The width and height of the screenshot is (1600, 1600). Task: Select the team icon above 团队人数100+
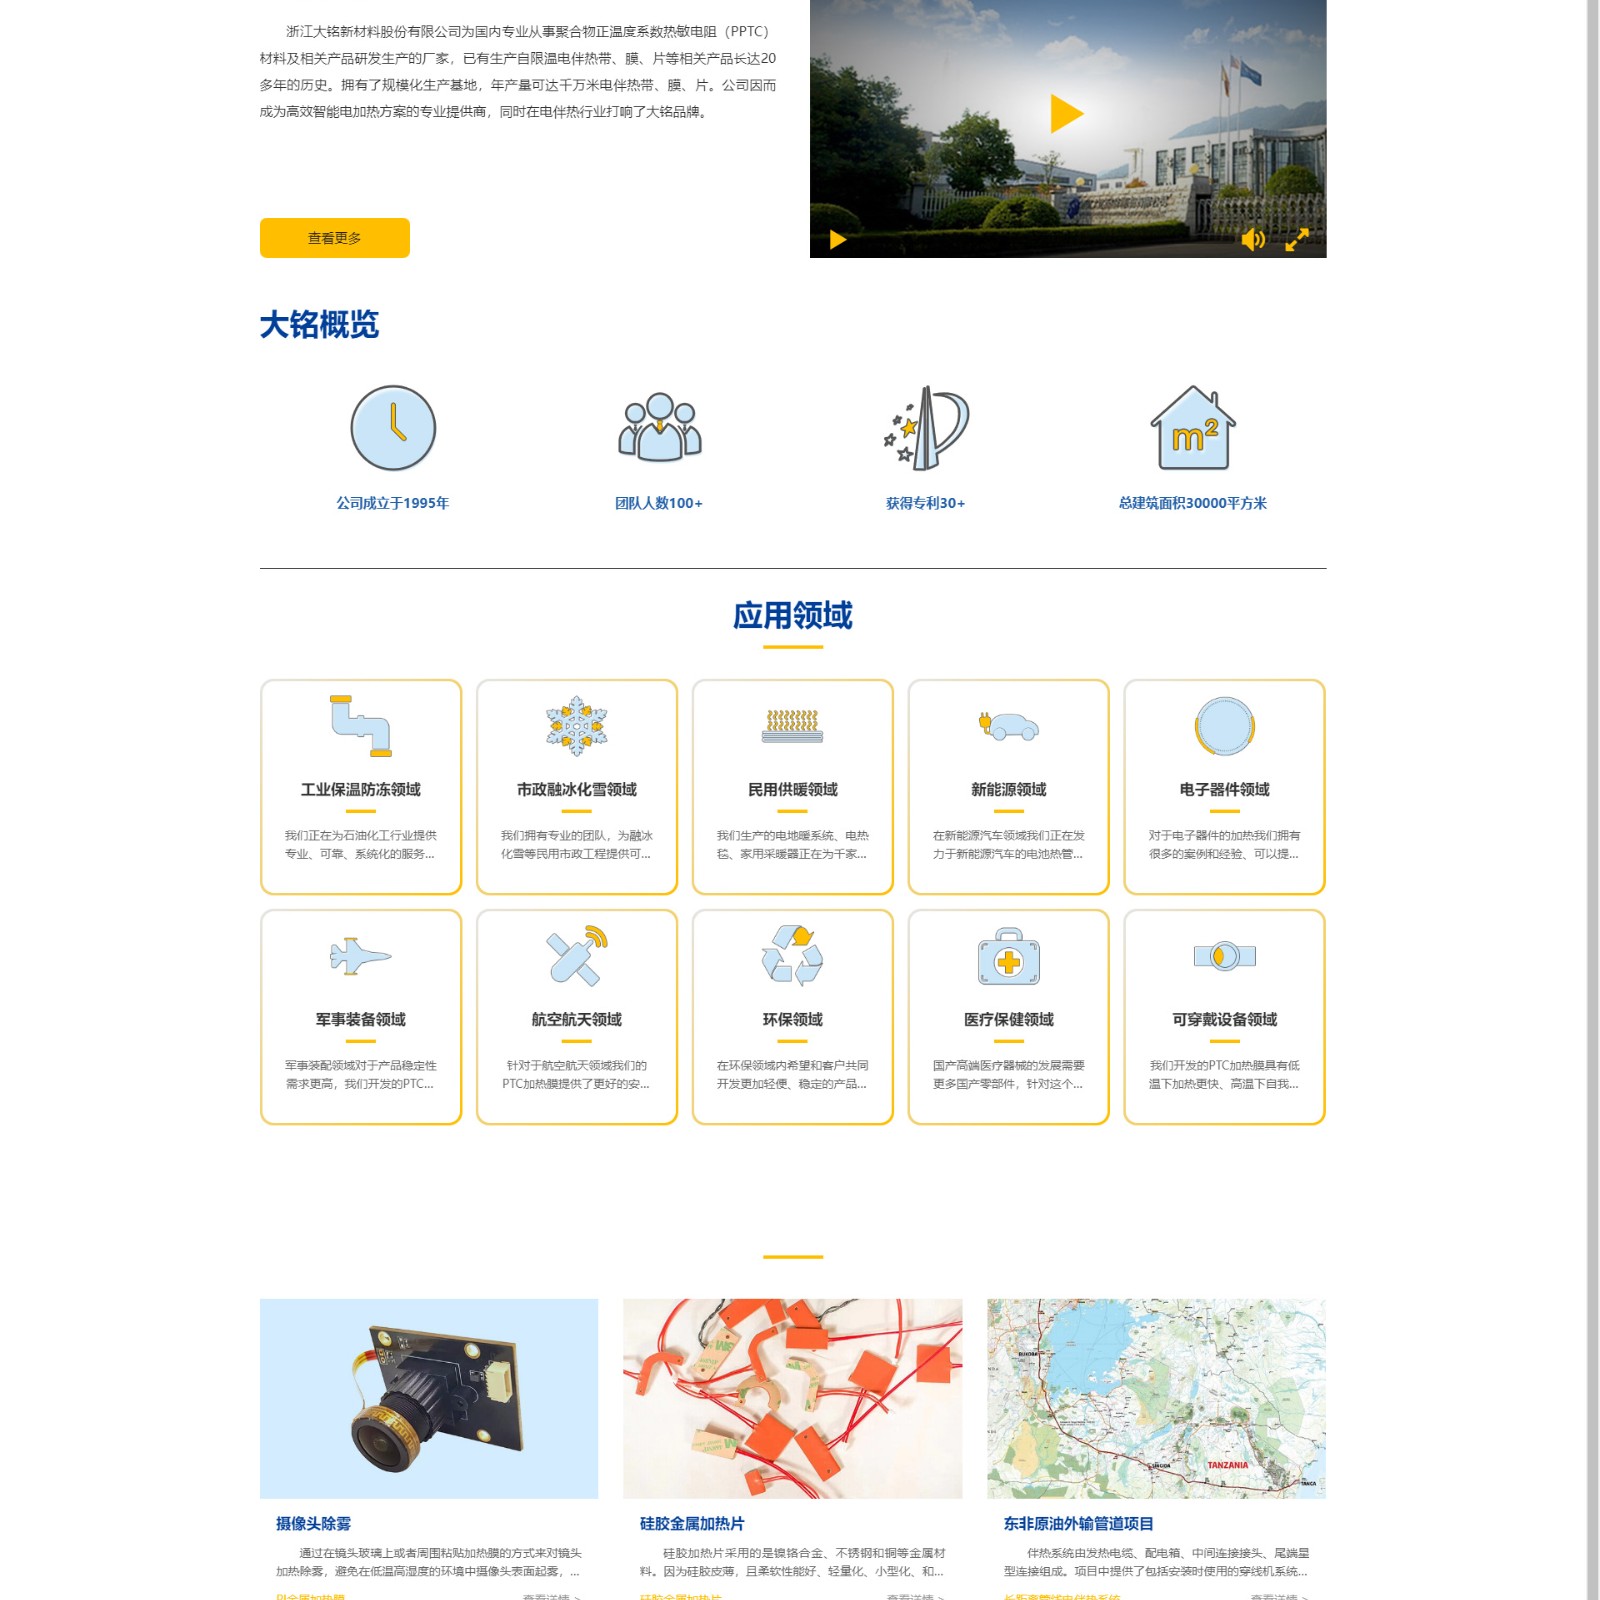(x=659, y=428)
